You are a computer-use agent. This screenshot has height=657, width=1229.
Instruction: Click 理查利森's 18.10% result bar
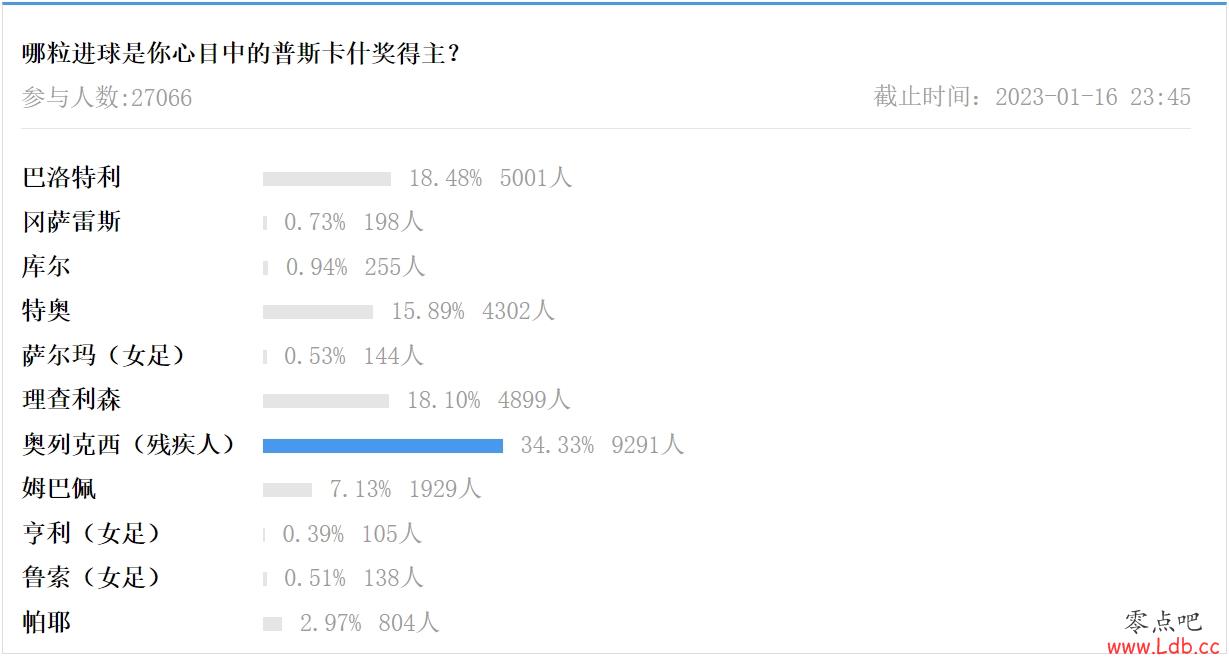[326, 401]
